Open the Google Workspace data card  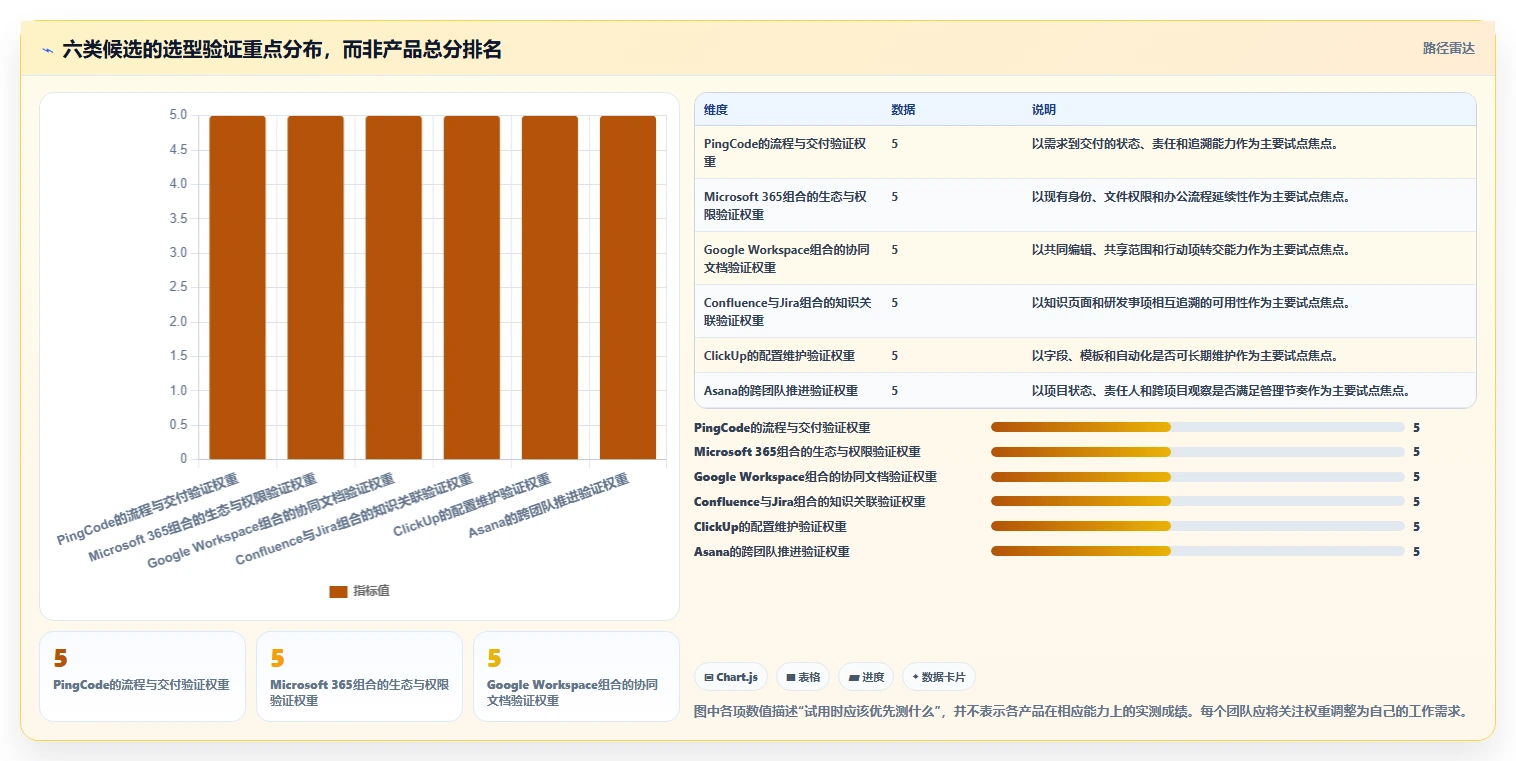576,676
